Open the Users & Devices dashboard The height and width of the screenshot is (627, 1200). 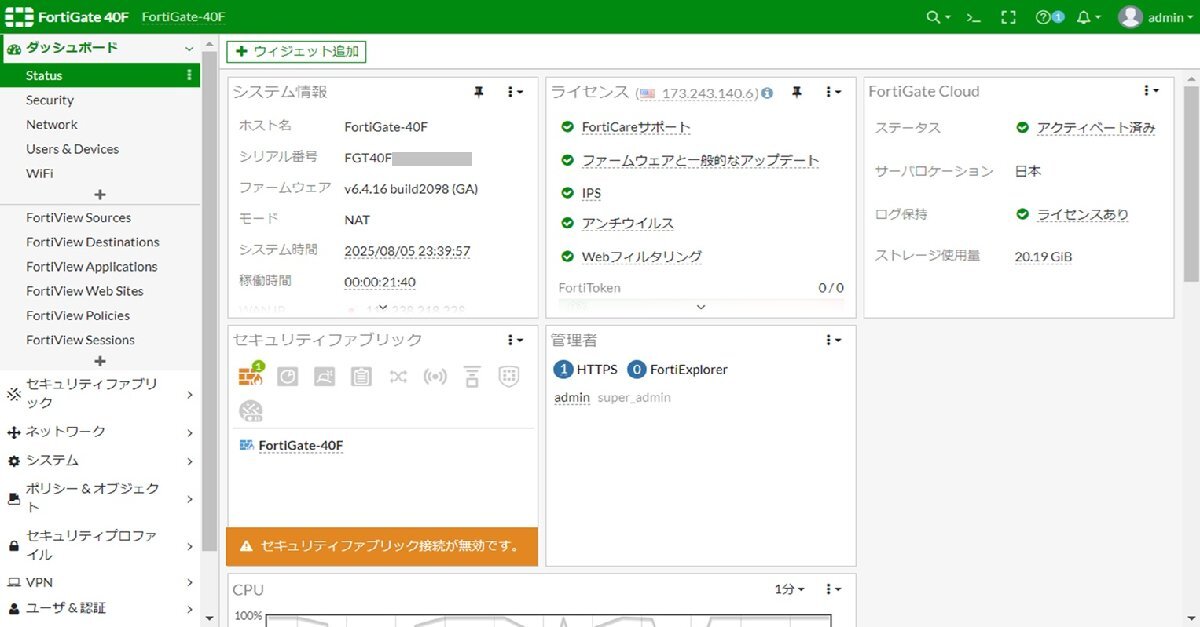[x=72, y=149]
